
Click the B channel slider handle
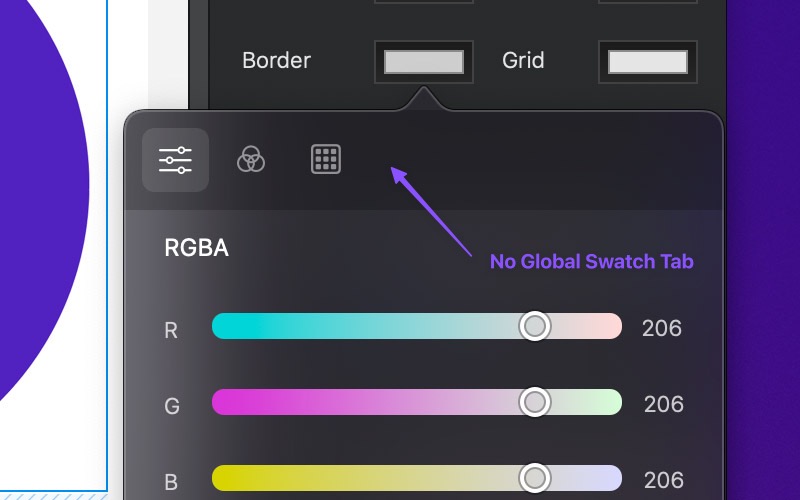pyautogui.click(x=535, y=478)
